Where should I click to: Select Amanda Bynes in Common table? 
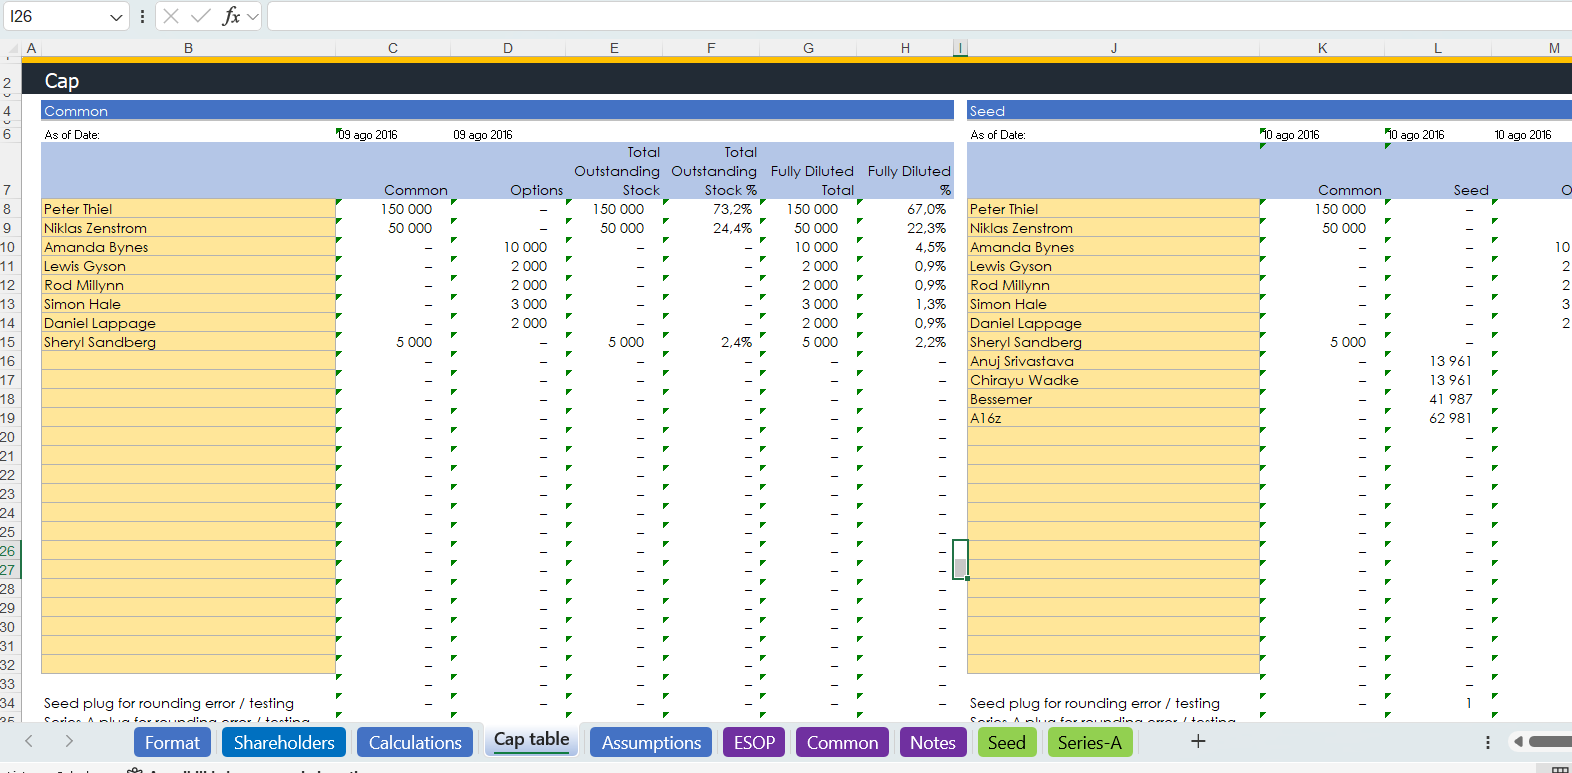[x=188, y=247]
